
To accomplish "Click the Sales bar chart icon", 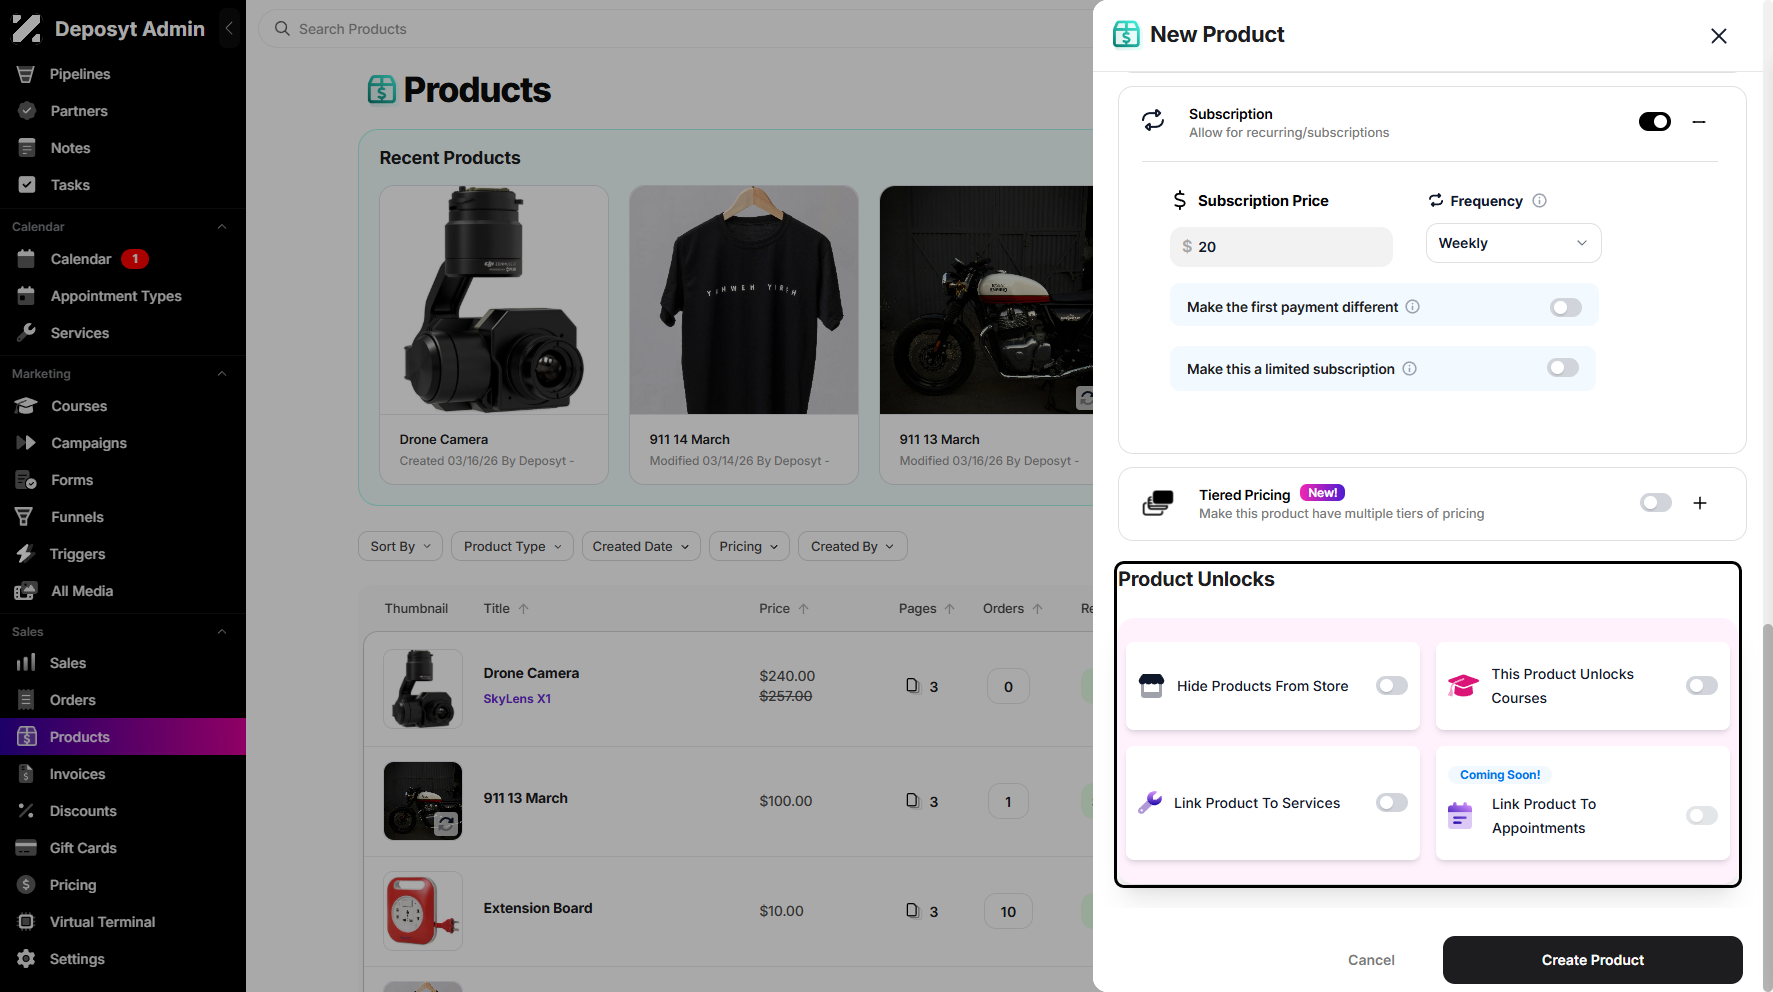I will [26, 663].
